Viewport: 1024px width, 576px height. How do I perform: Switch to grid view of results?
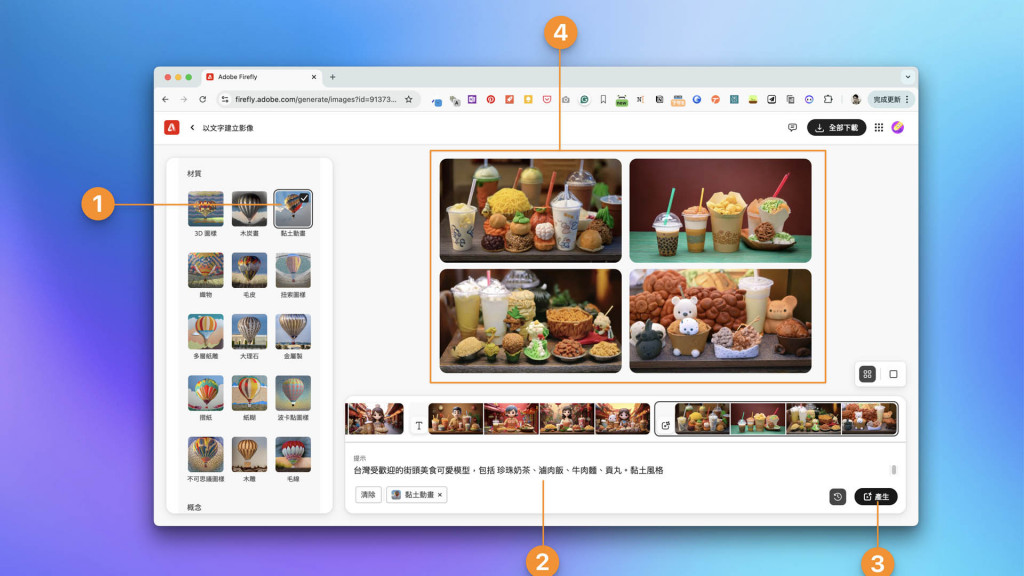(x=867, y=374)
